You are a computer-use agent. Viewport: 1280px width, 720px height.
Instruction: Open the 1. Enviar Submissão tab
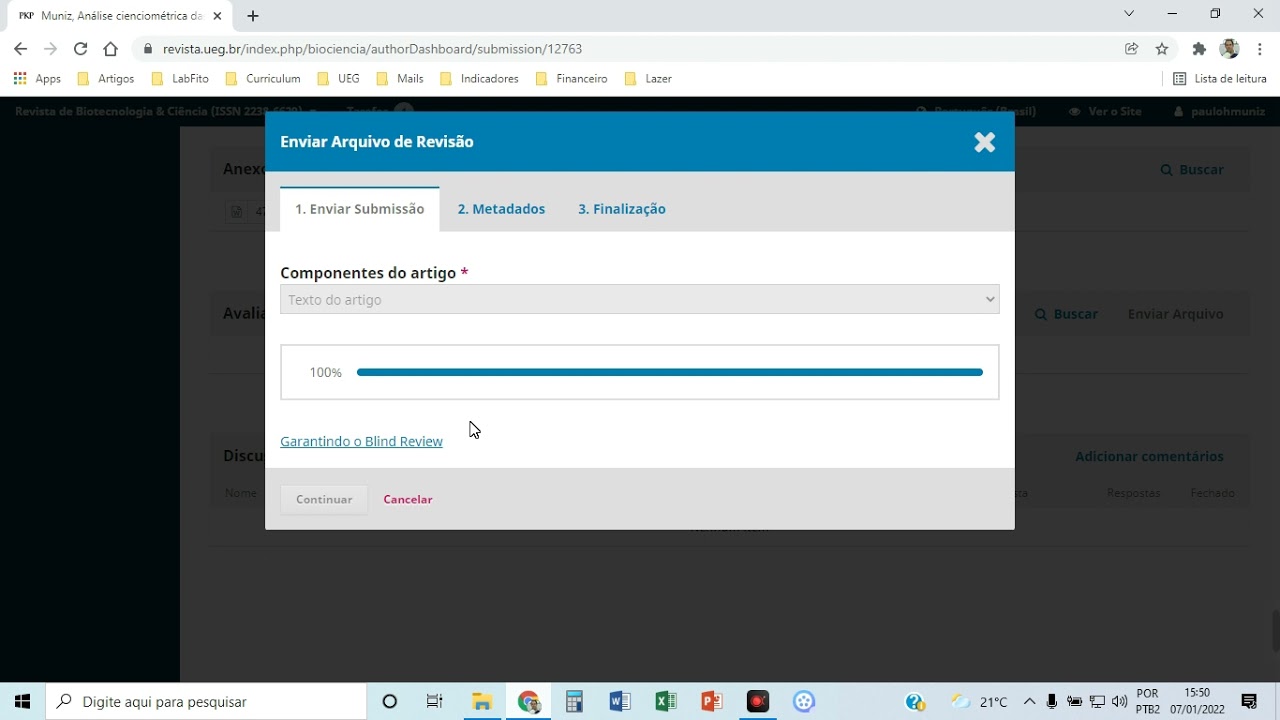tap(359, 209)
